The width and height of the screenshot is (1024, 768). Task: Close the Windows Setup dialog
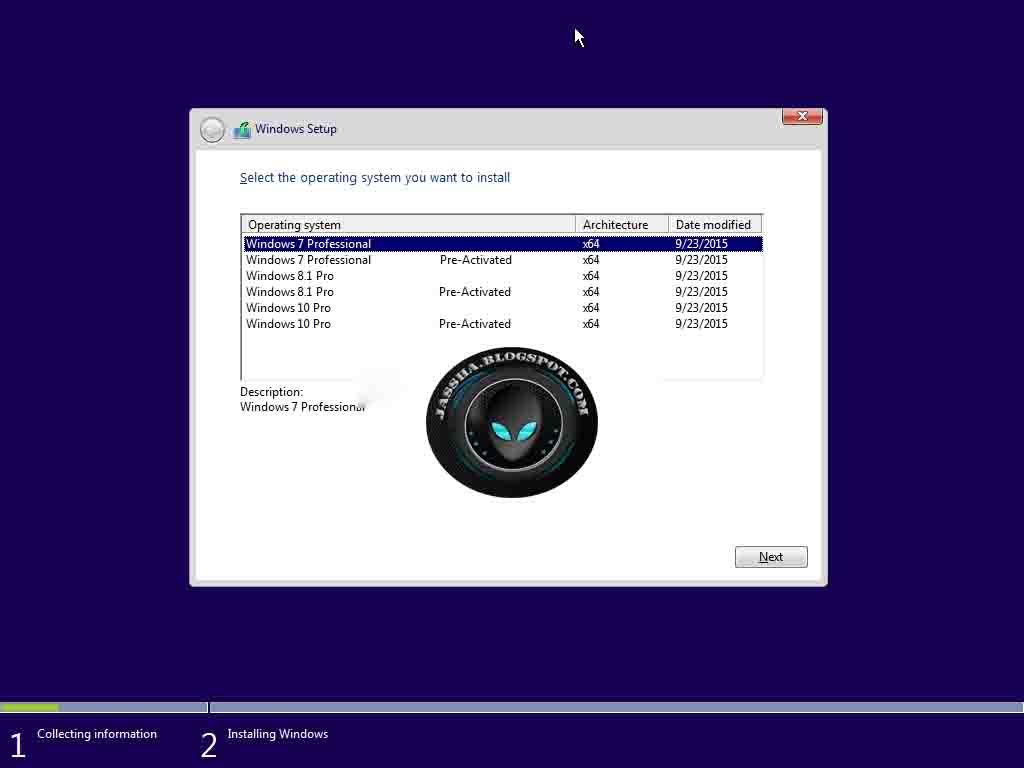point(802,116)
